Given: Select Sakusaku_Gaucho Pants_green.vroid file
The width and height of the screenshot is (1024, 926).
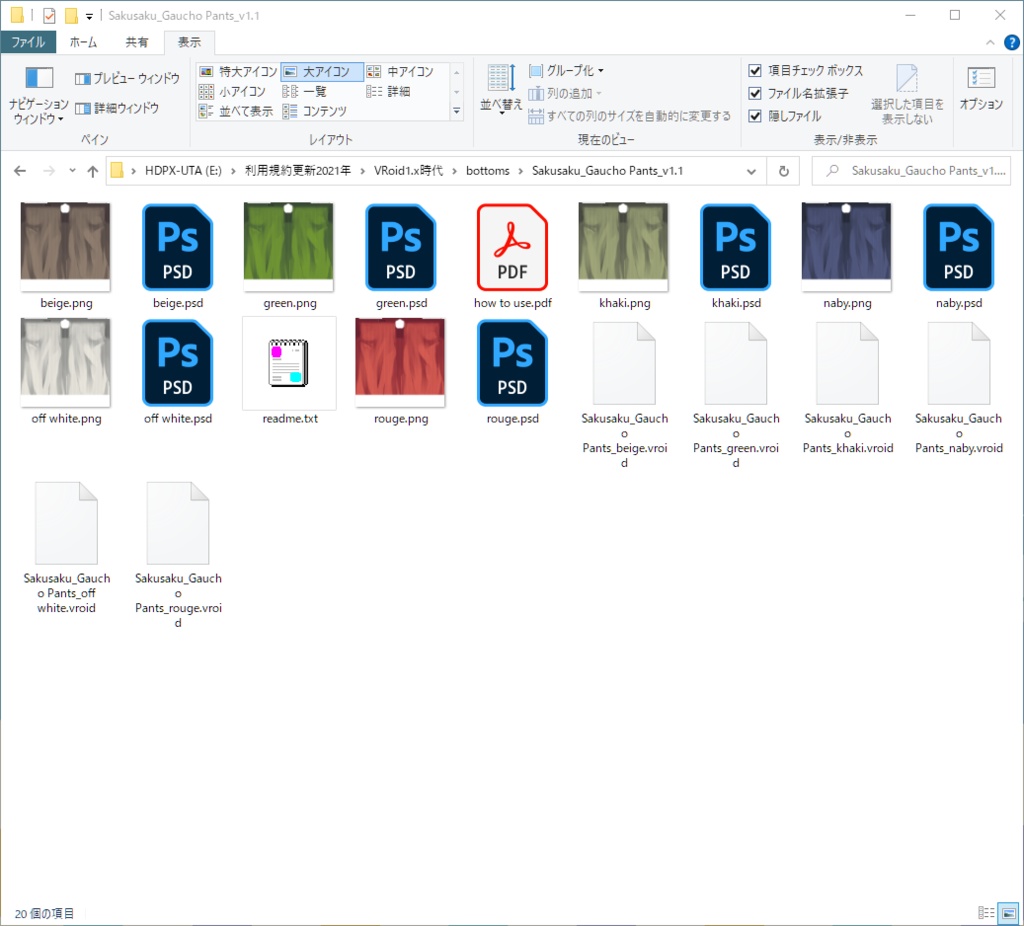Looking at the screenshot, I should [x=736, y=394].
